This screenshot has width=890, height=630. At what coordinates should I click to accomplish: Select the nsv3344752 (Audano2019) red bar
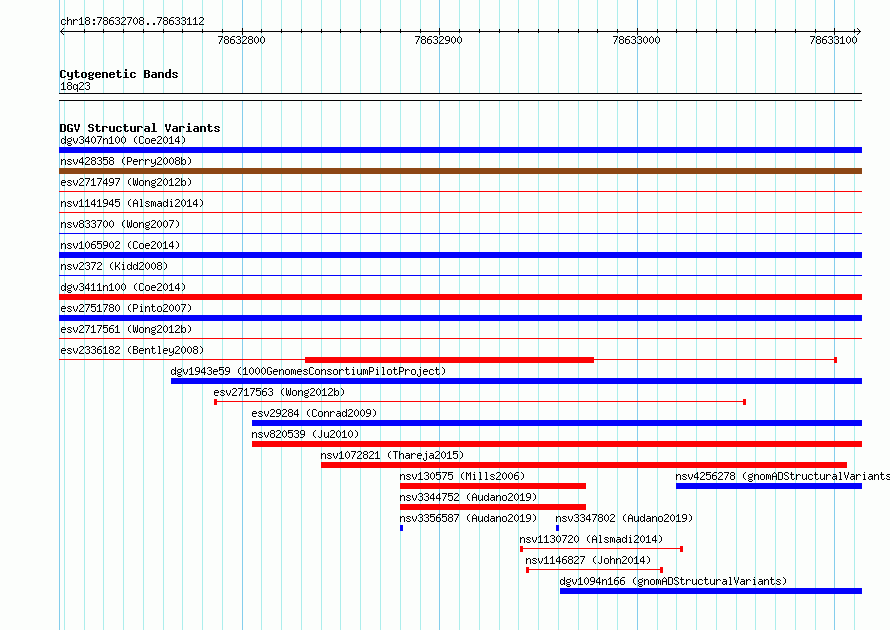click(x=493, y=507)
